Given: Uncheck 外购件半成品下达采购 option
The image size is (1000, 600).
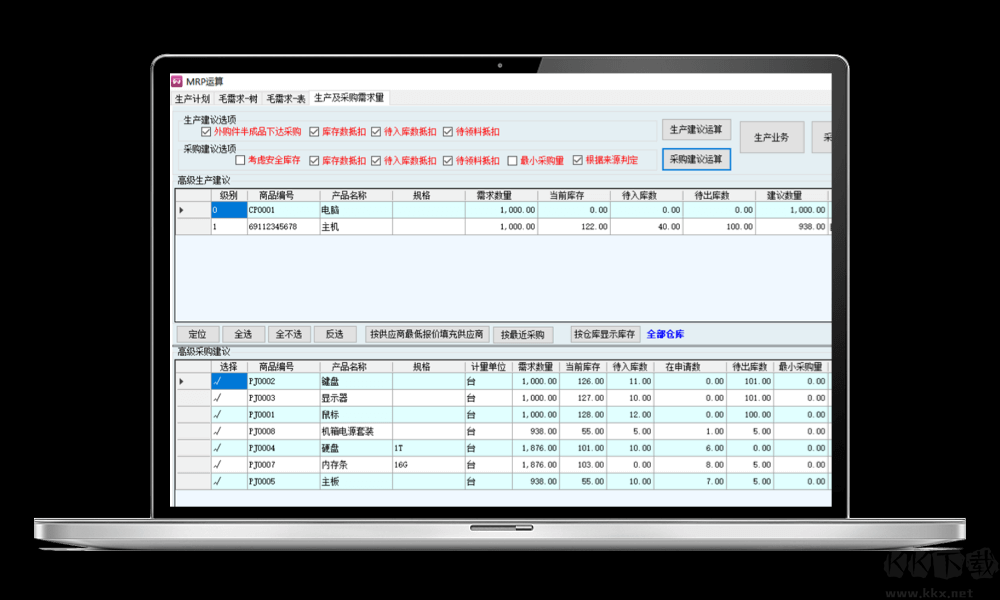Looking at the screenshot, I should pos(206,132).
